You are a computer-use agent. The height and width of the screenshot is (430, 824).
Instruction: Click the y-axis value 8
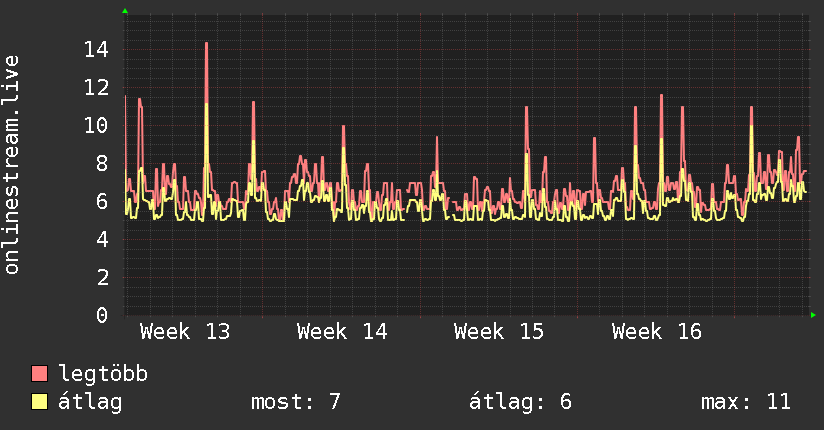click(102, 163)
